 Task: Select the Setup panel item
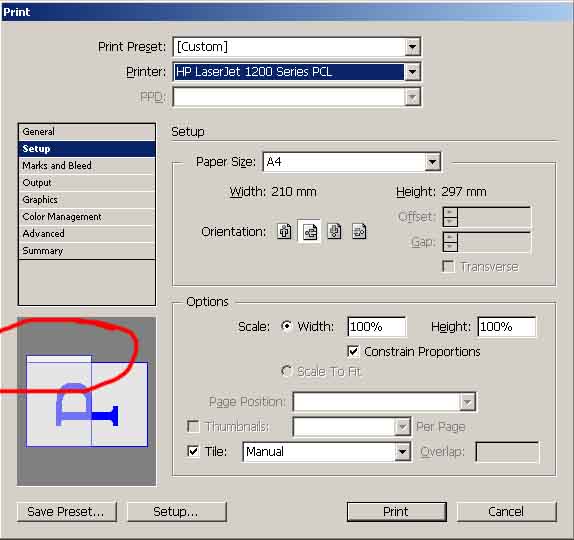point(87,149)
